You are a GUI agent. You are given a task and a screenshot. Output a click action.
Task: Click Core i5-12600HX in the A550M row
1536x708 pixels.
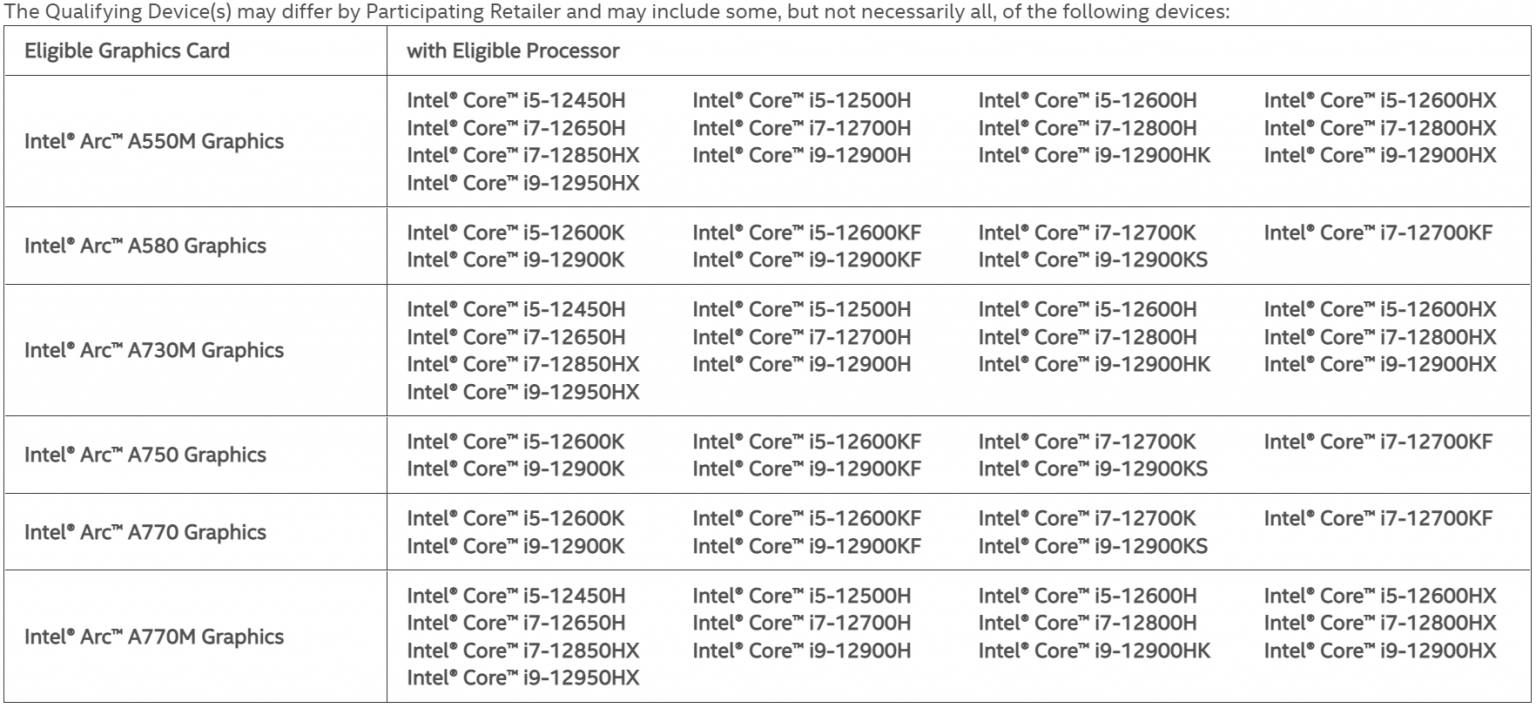(x=1380, y=100)
